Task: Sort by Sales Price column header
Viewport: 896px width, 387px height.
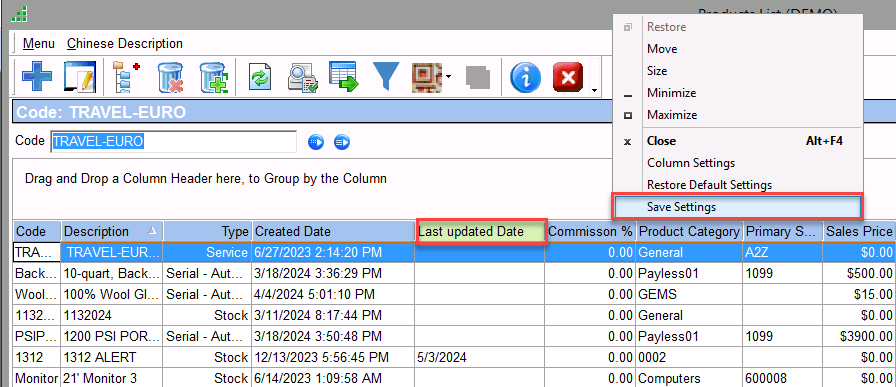Action: tap(859, 232)
